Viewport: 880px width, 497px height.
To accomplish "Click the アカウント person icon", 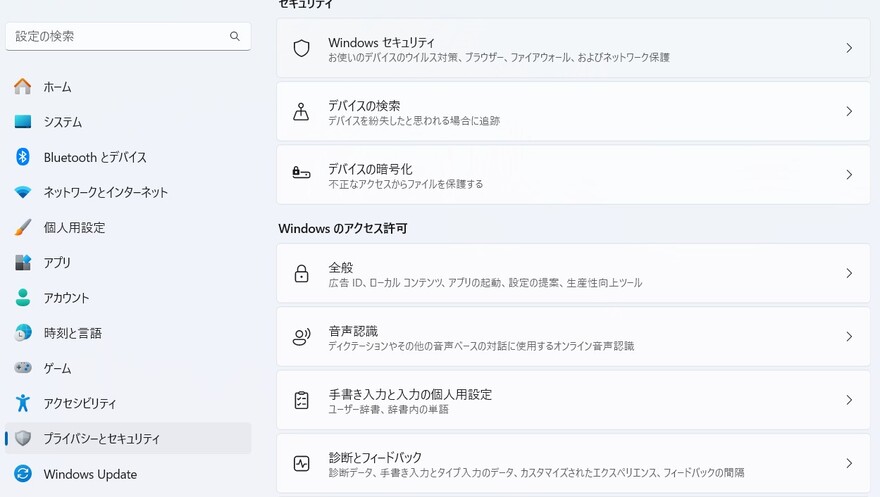I will click(22, 297).
